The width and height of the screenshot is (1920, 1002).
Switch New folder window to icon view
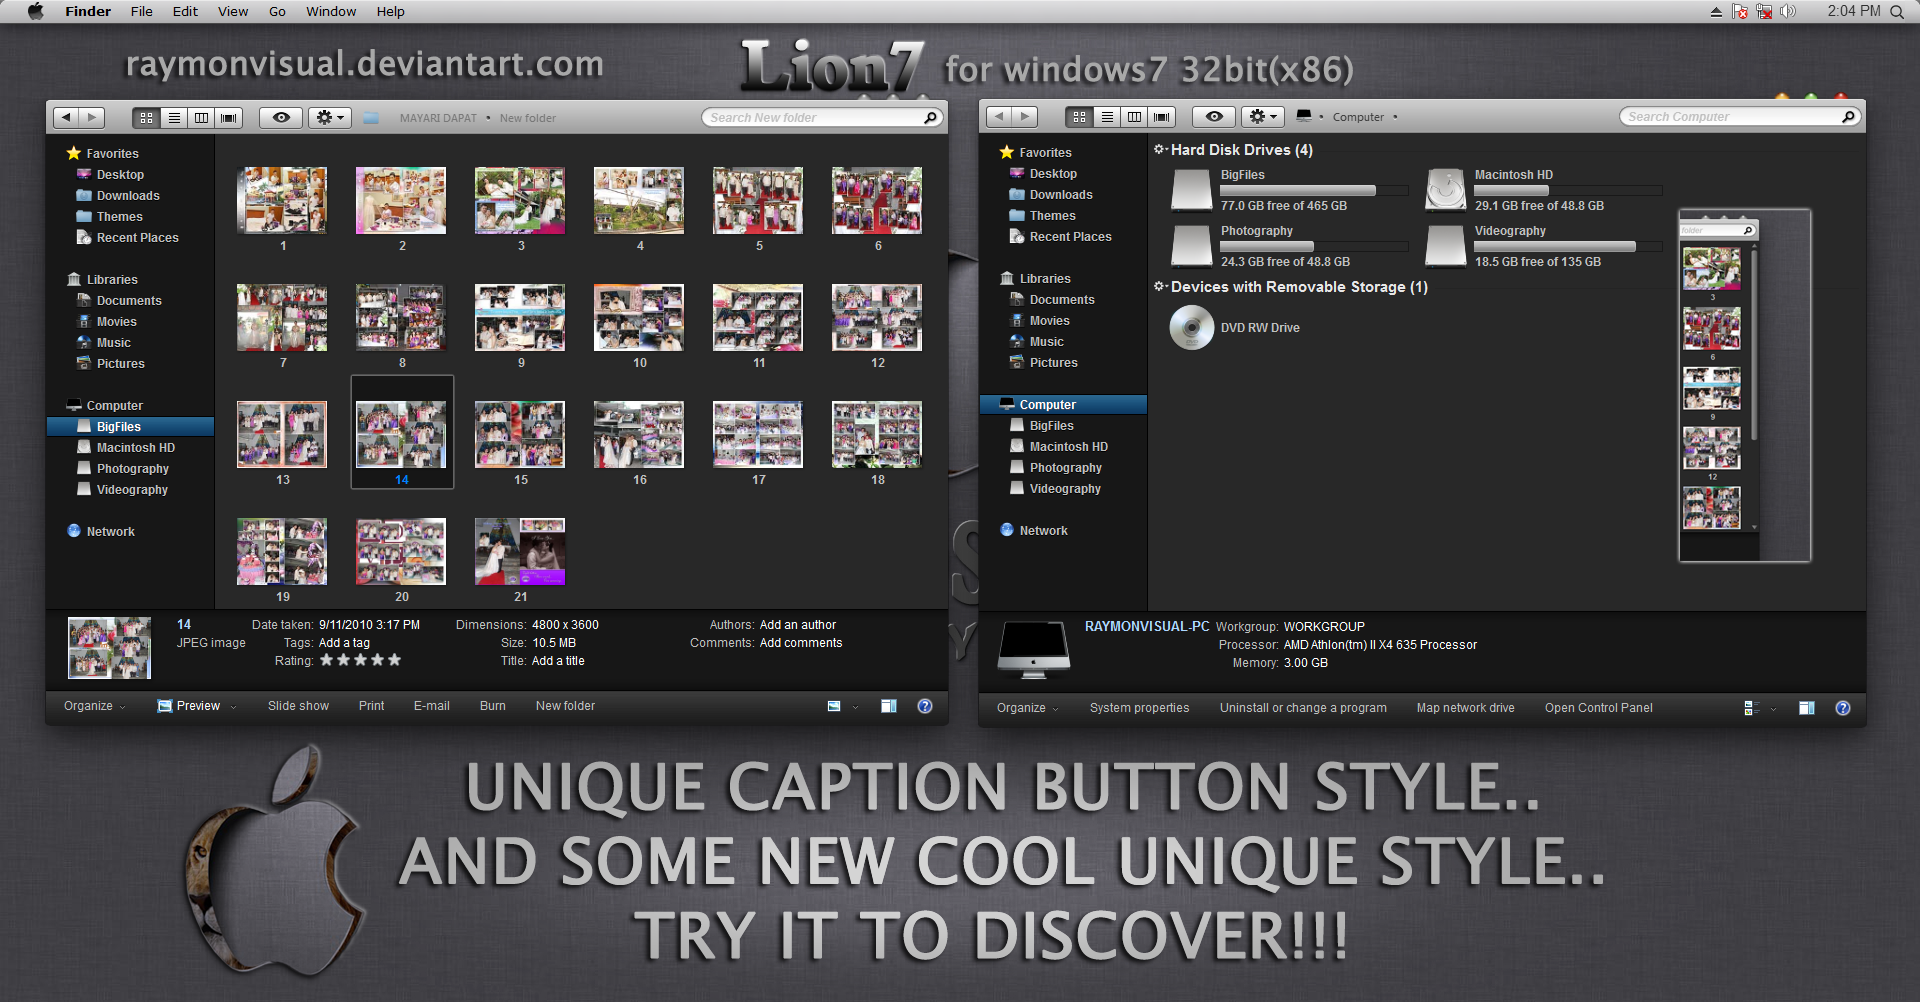pyautogui.click(x=146, y=118)
